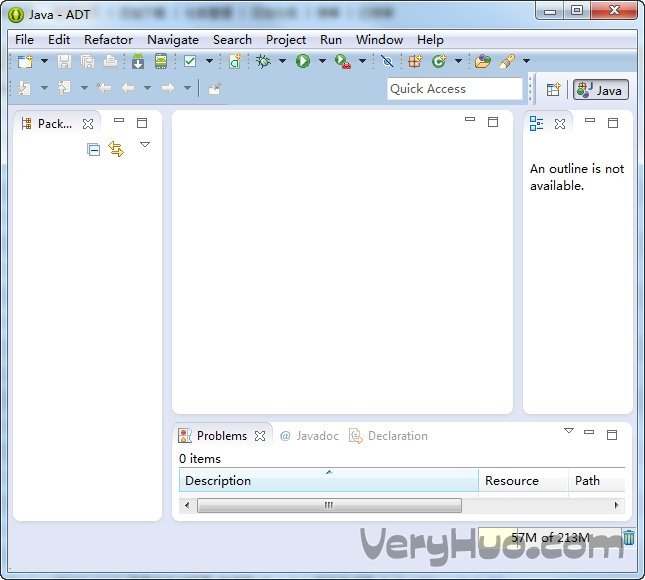Viewport: 645px width, 580px height.
Task: Sort by Resource column header
Action: [523, 480]
